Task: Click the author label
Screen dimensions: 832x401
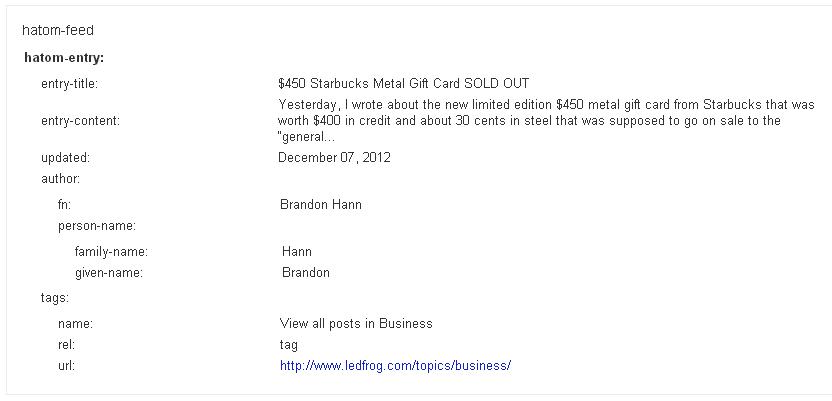Action: (x=60, y=179)
